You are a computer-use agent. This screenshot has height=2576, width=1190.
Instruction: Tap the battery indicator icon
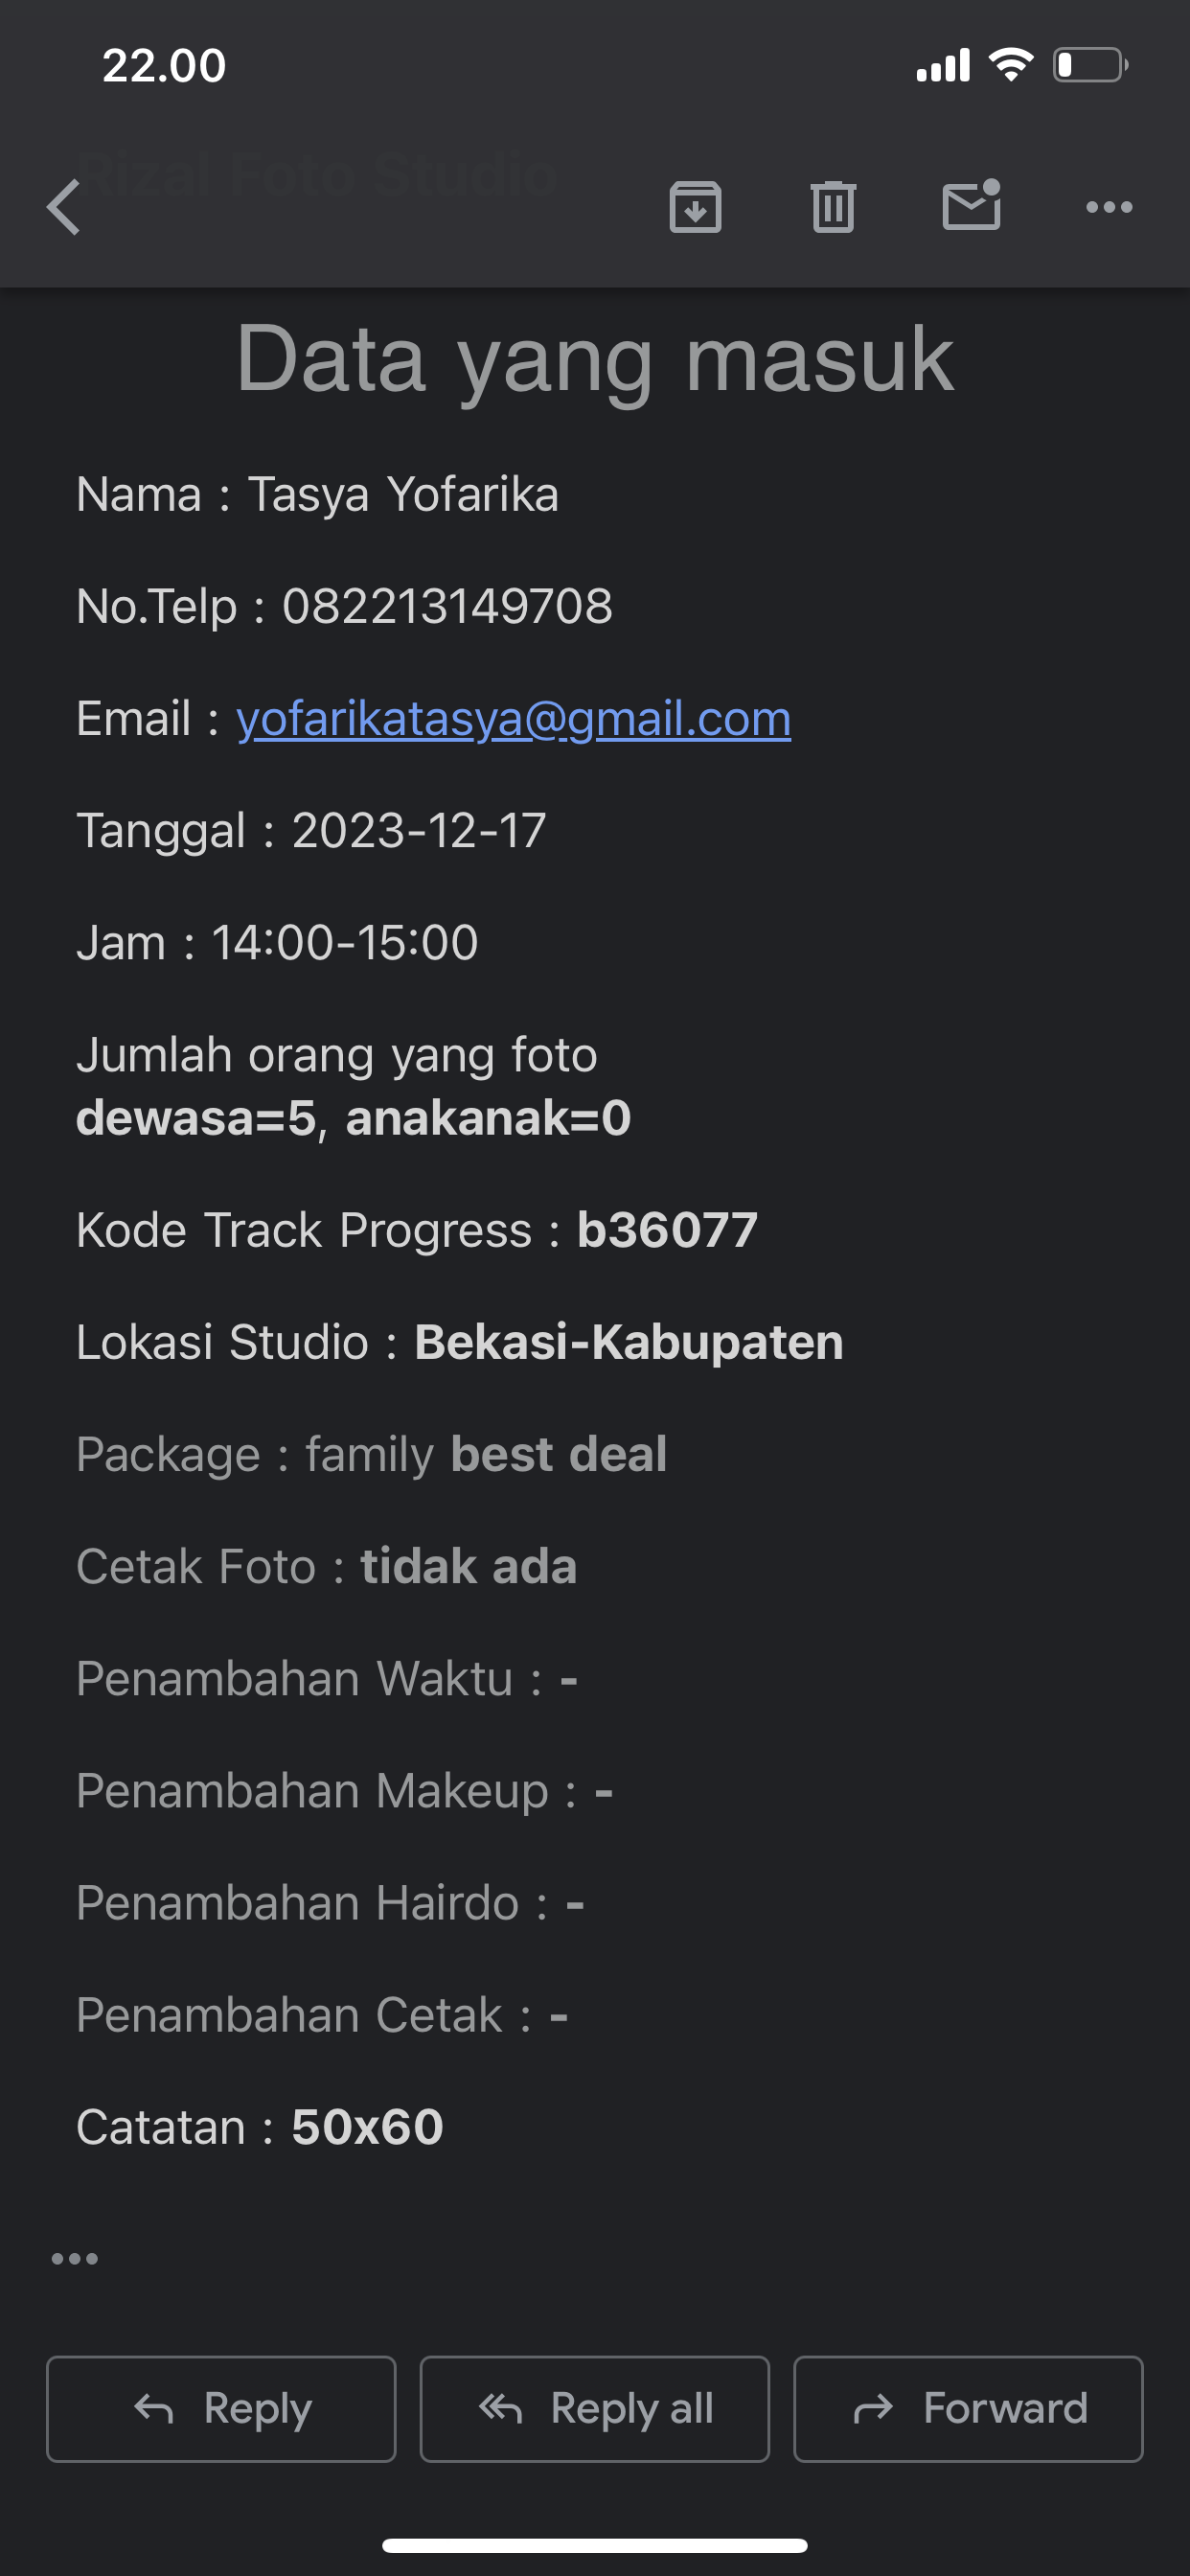click(x=1089, y=66)
